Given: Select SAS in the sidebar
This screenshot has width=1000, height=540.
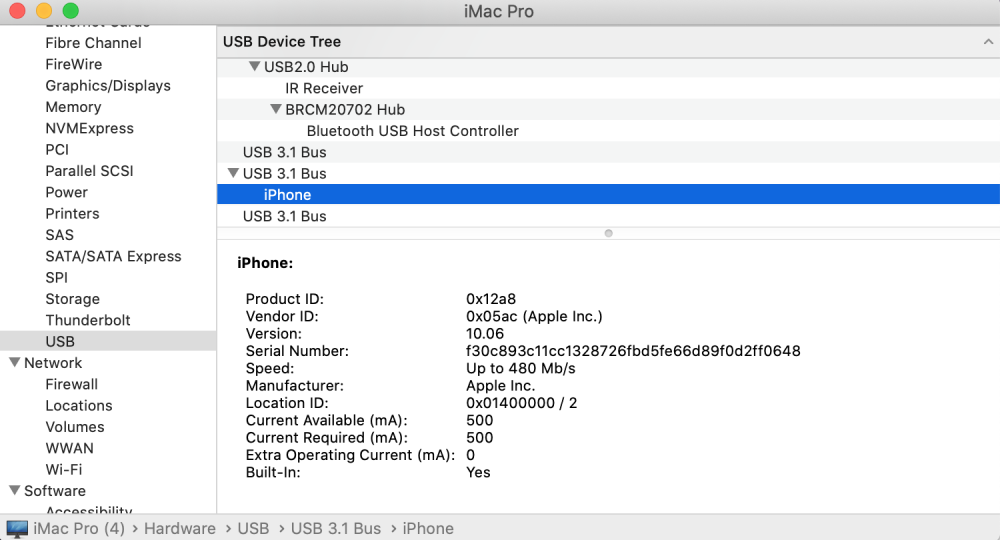Looking at the screenshot, I should click(59, 235).
